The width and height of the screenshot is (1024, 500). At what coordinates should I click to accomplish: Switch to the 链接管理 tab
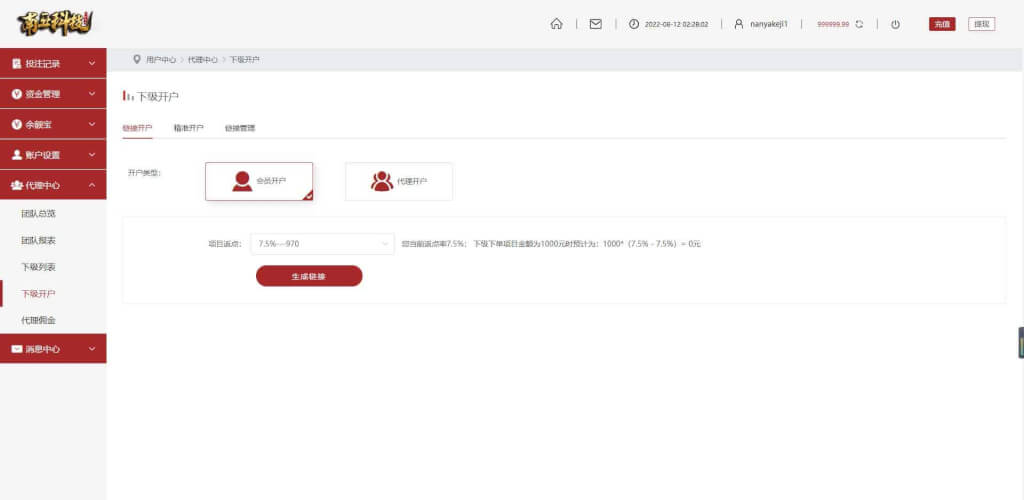pos(240,128)
